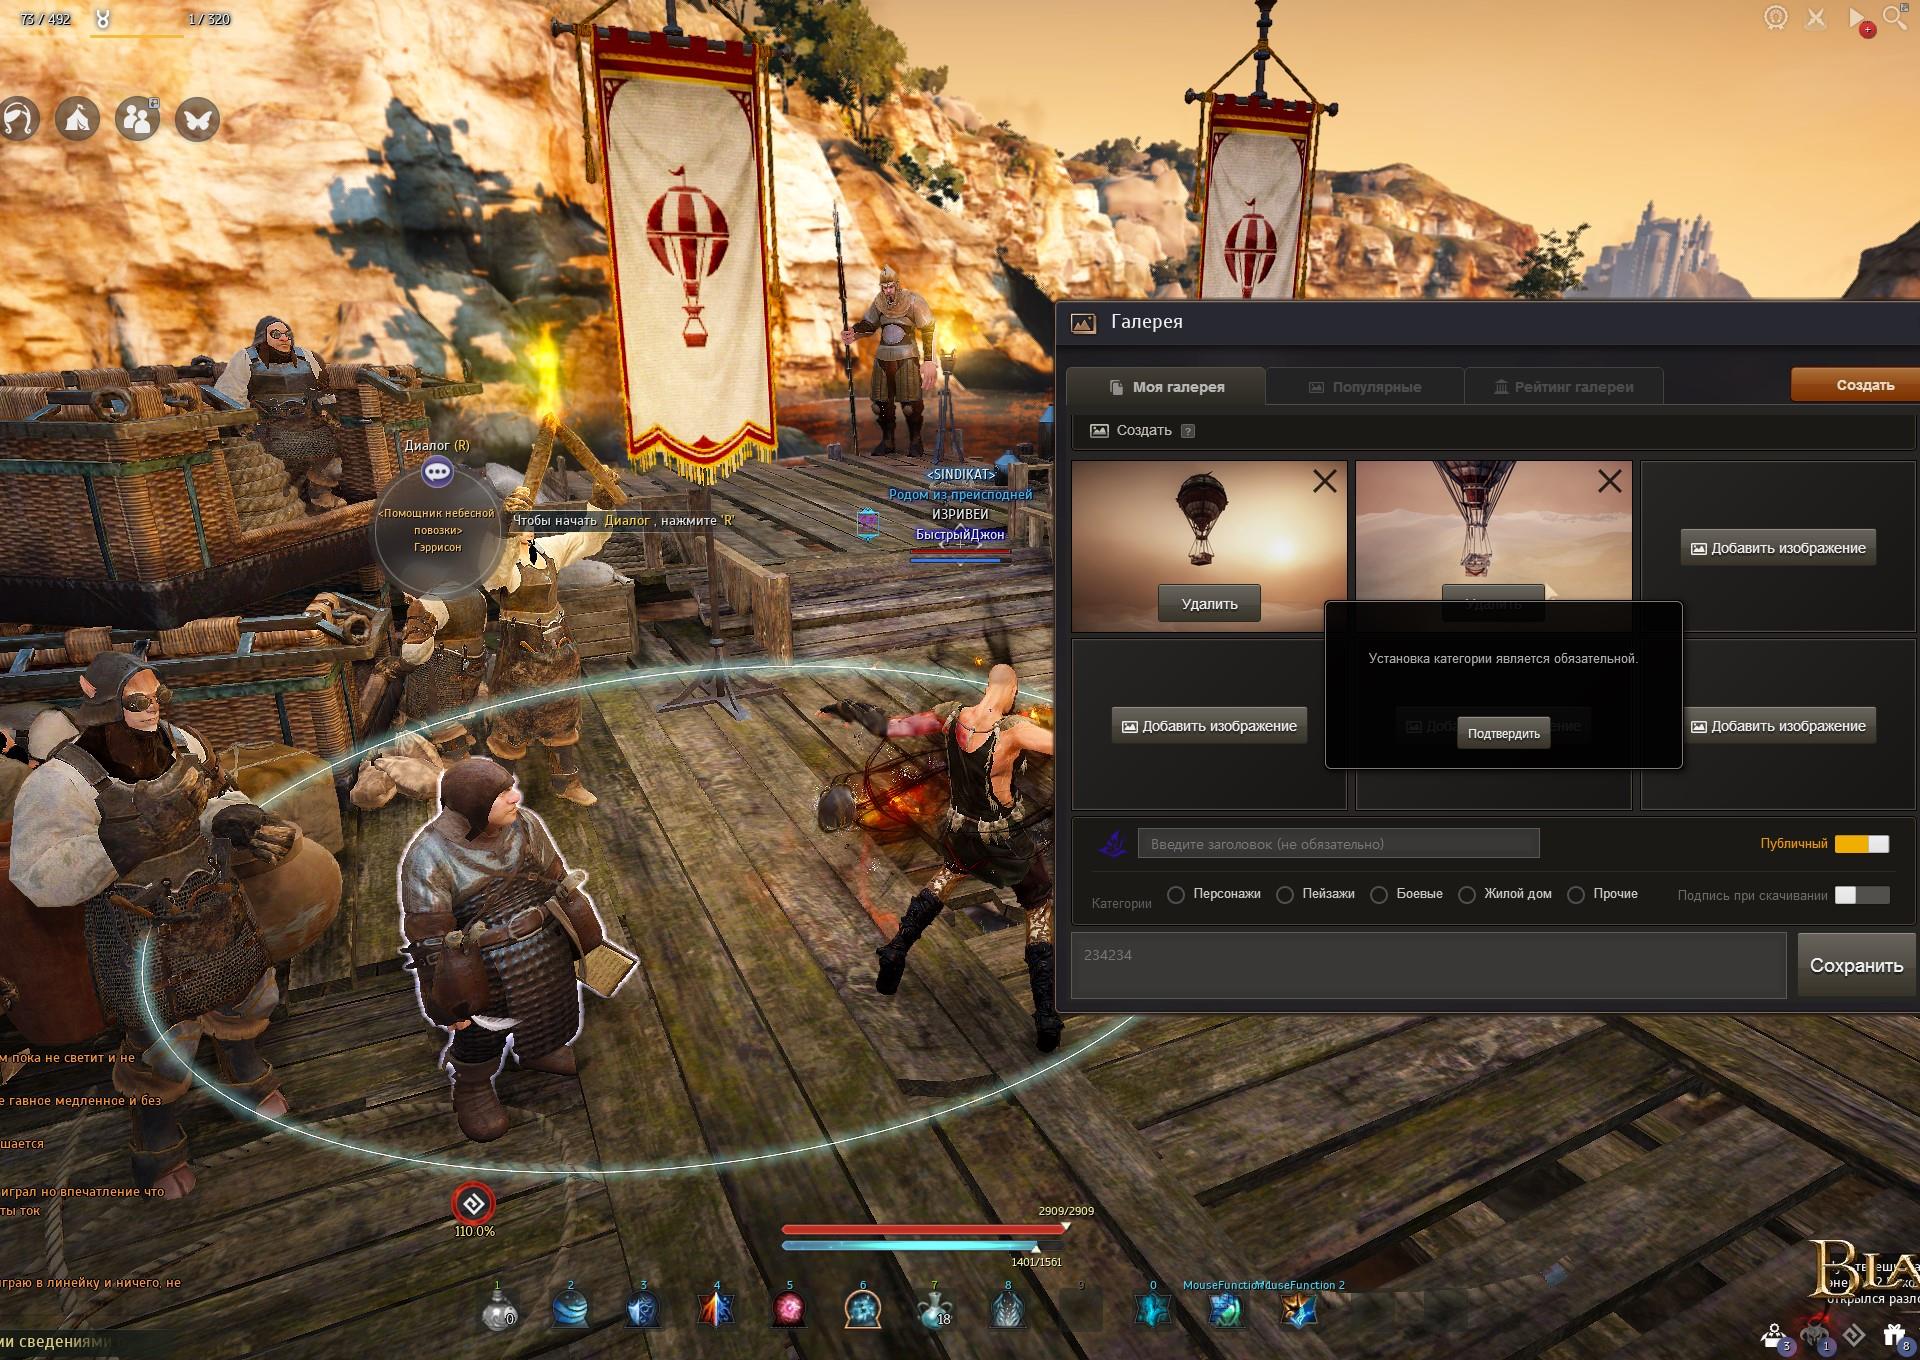
Task: Toggle the Публичный switch
Action: tap(1862, 844)
